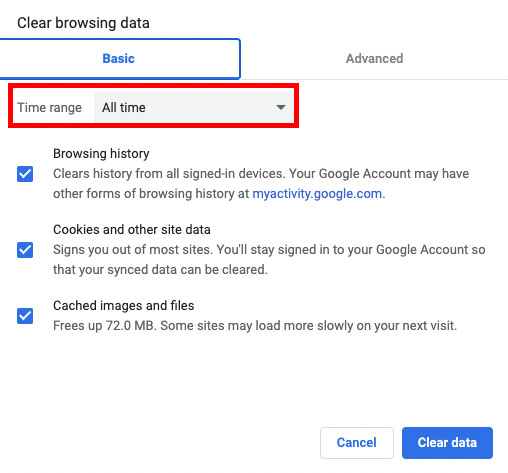Click the Clear browsing data dialog title
Viewport: 508px width, 473px height.
83,23
